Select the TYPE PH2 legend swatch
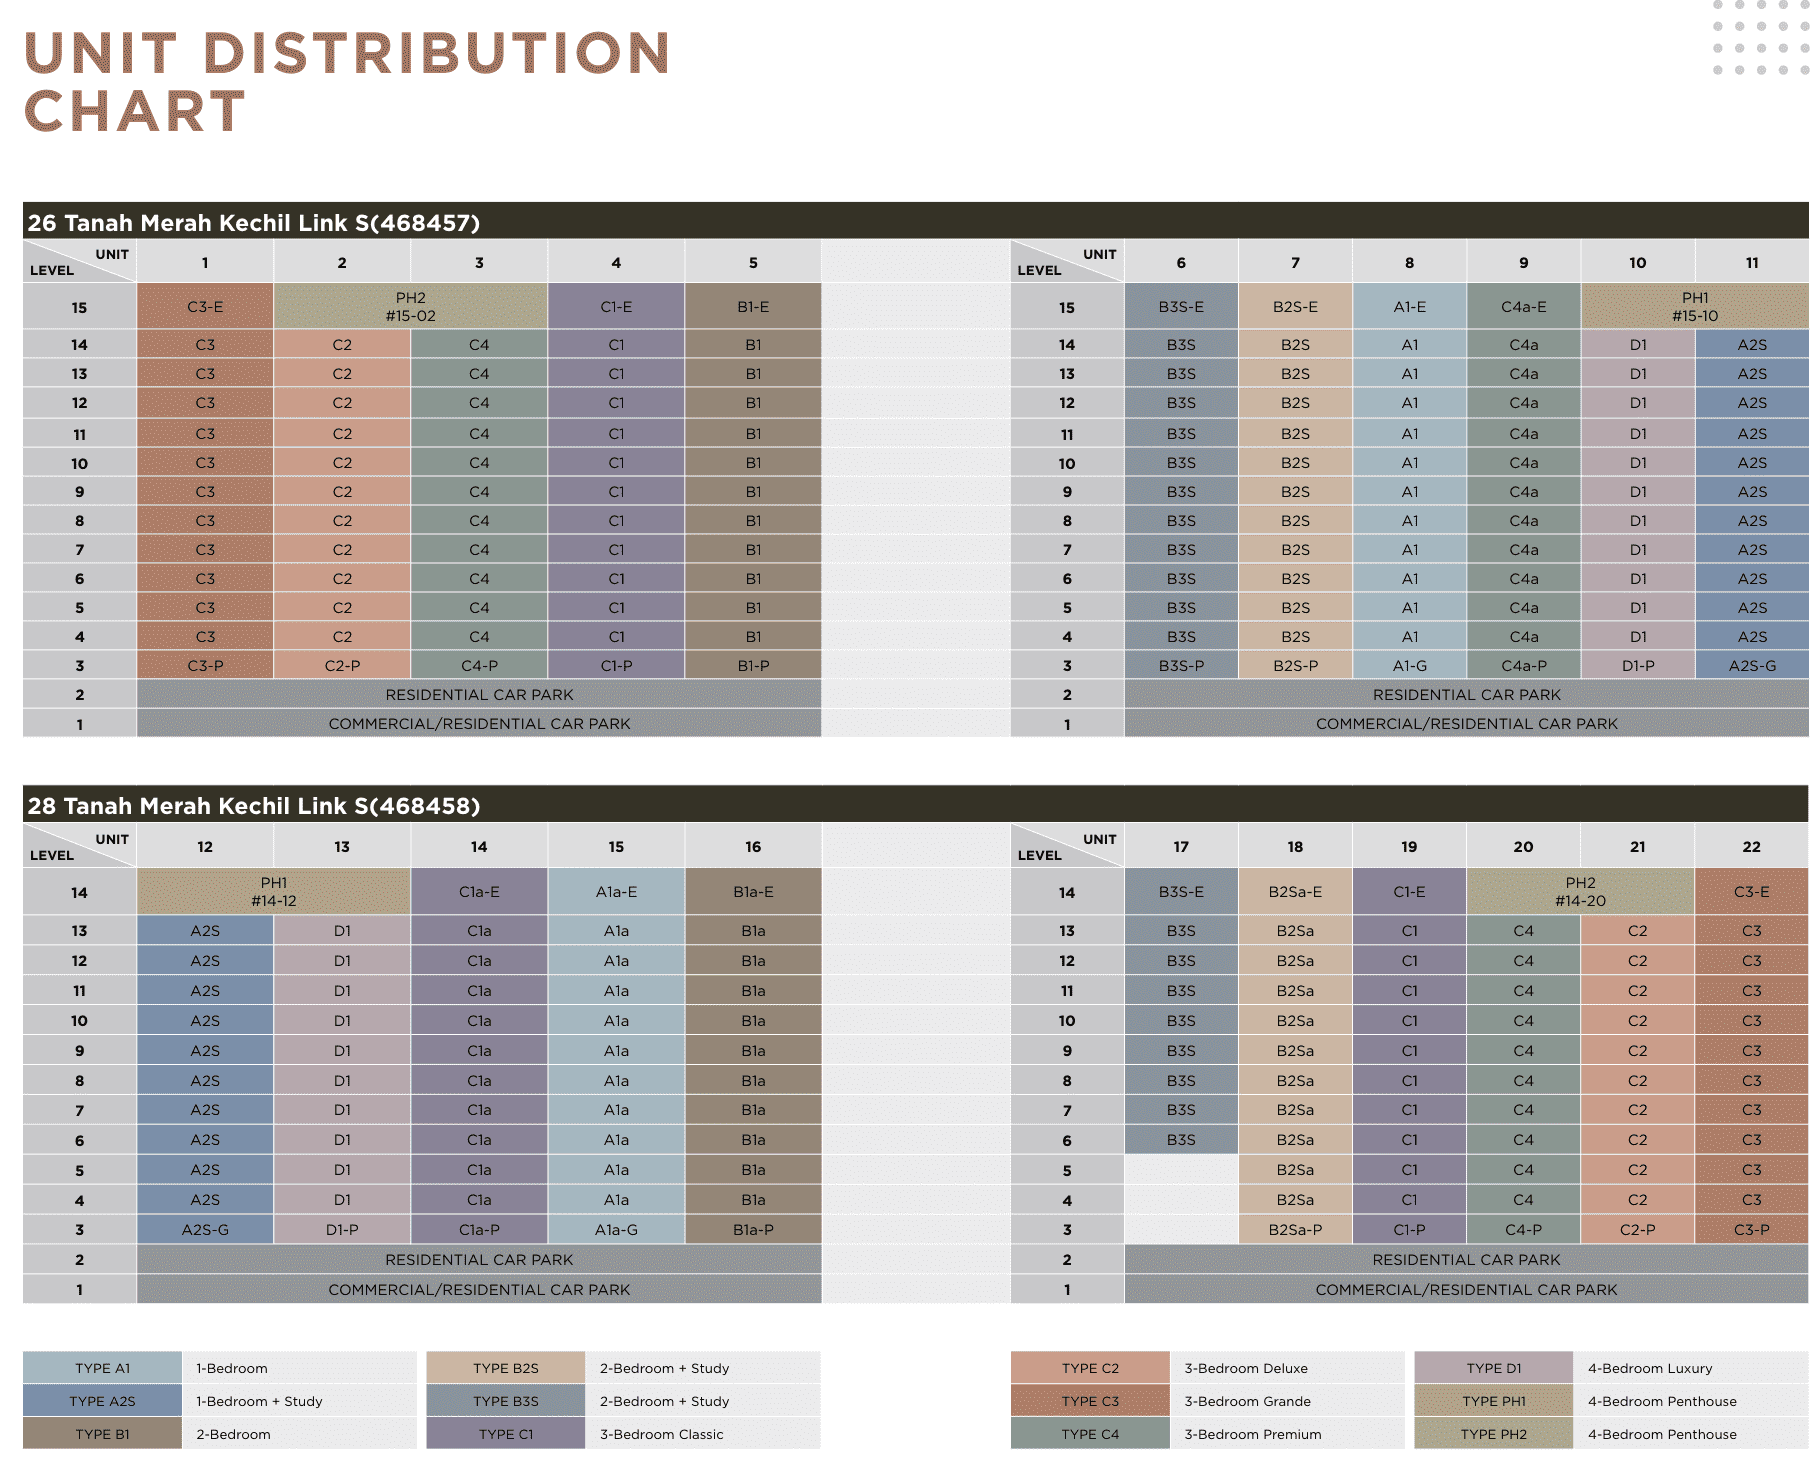 1493,1434
